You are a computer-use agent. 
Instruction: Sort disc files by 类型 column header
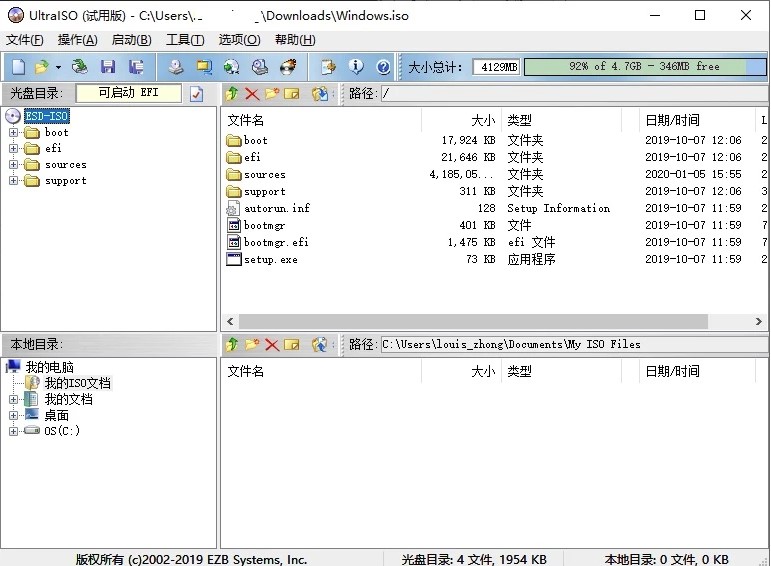point(562,120)
